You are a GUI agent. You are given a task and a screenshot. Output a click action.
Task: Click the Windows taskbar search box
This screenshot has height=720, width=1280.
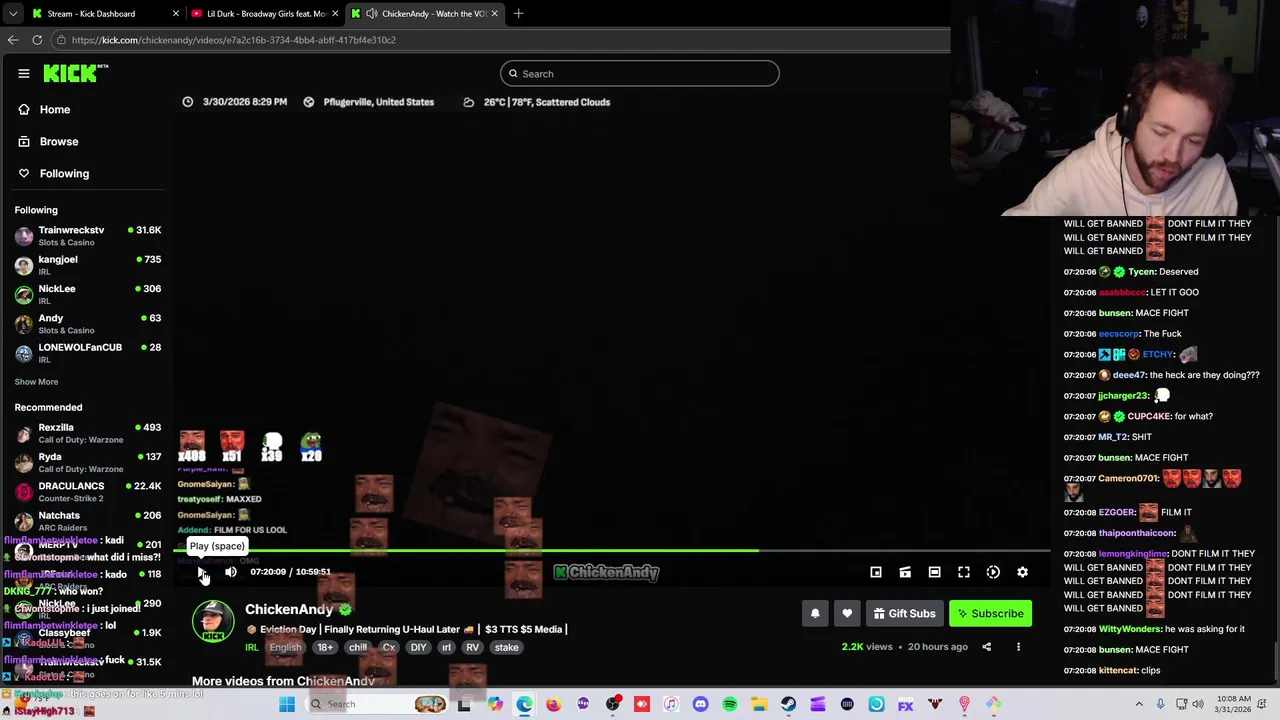coord(378,704)
